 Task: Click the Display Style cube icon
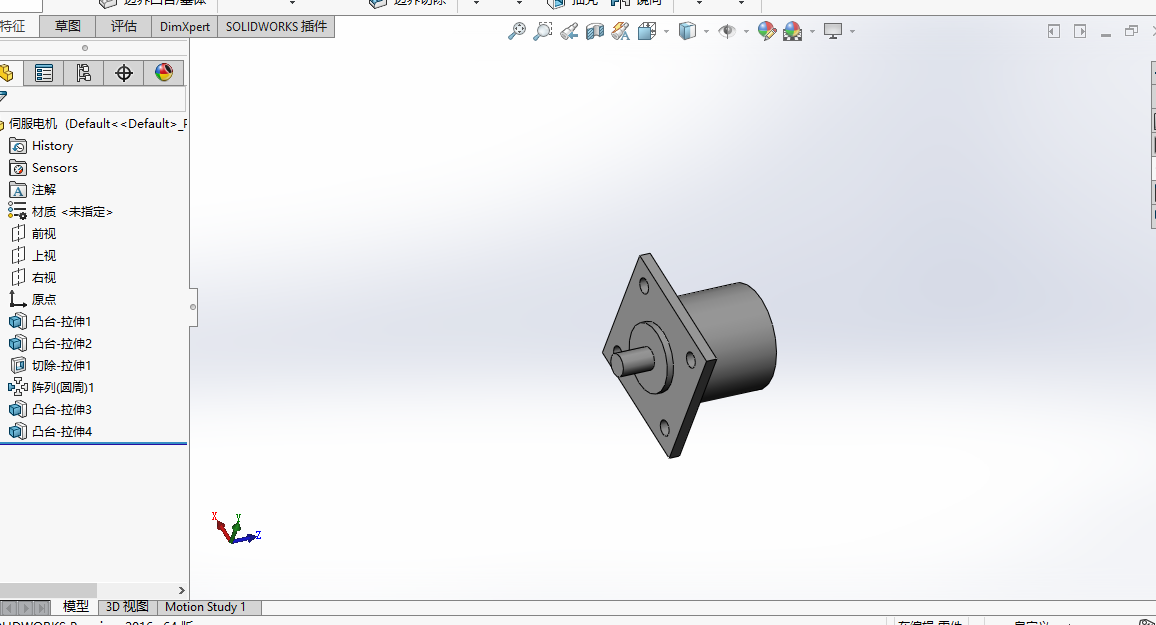(687, 31)
